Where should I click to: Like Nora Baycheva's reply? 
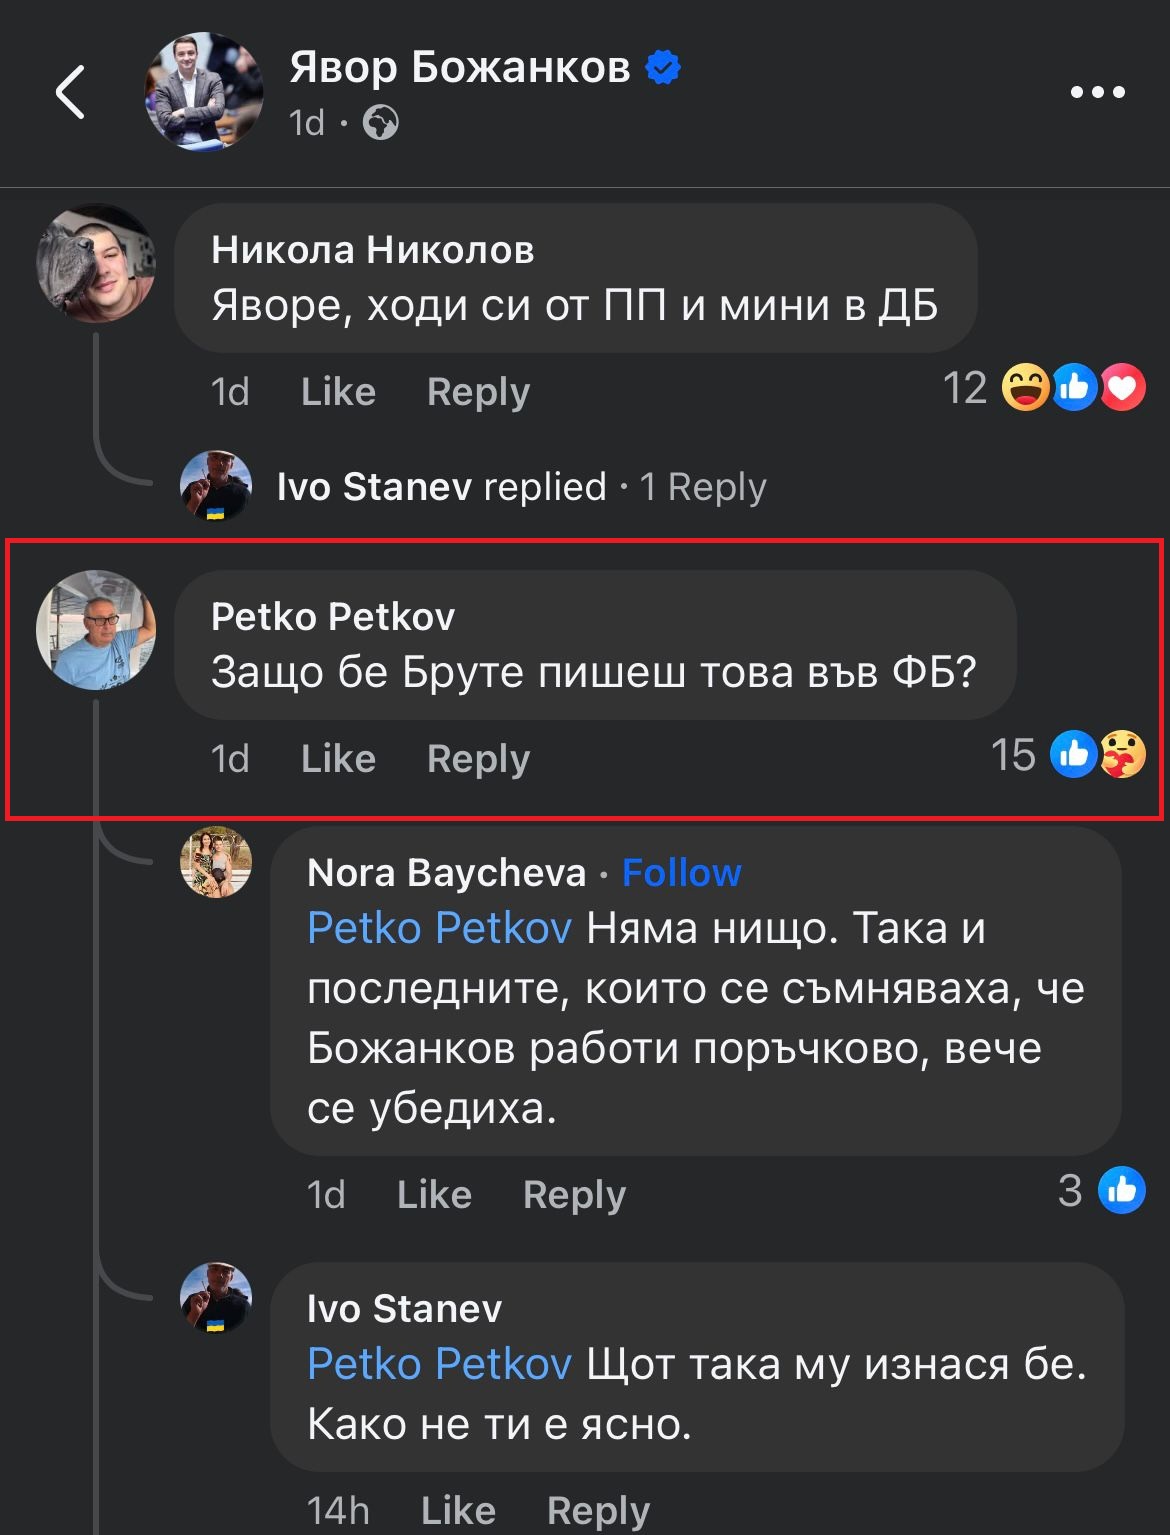coord(434,1195)
